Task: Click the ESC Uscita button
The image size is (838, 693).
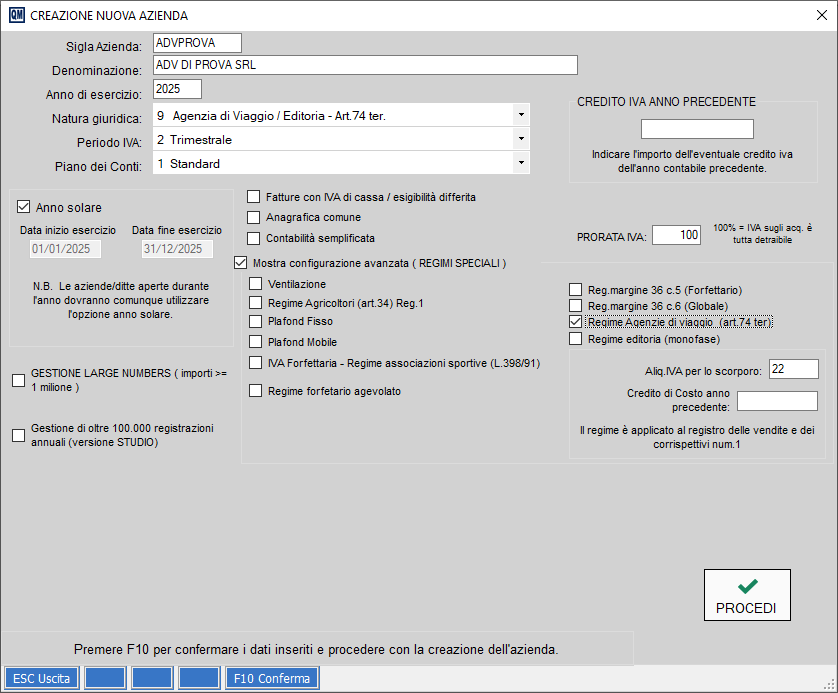Action: pyautogui.click(x=43, y=678)
